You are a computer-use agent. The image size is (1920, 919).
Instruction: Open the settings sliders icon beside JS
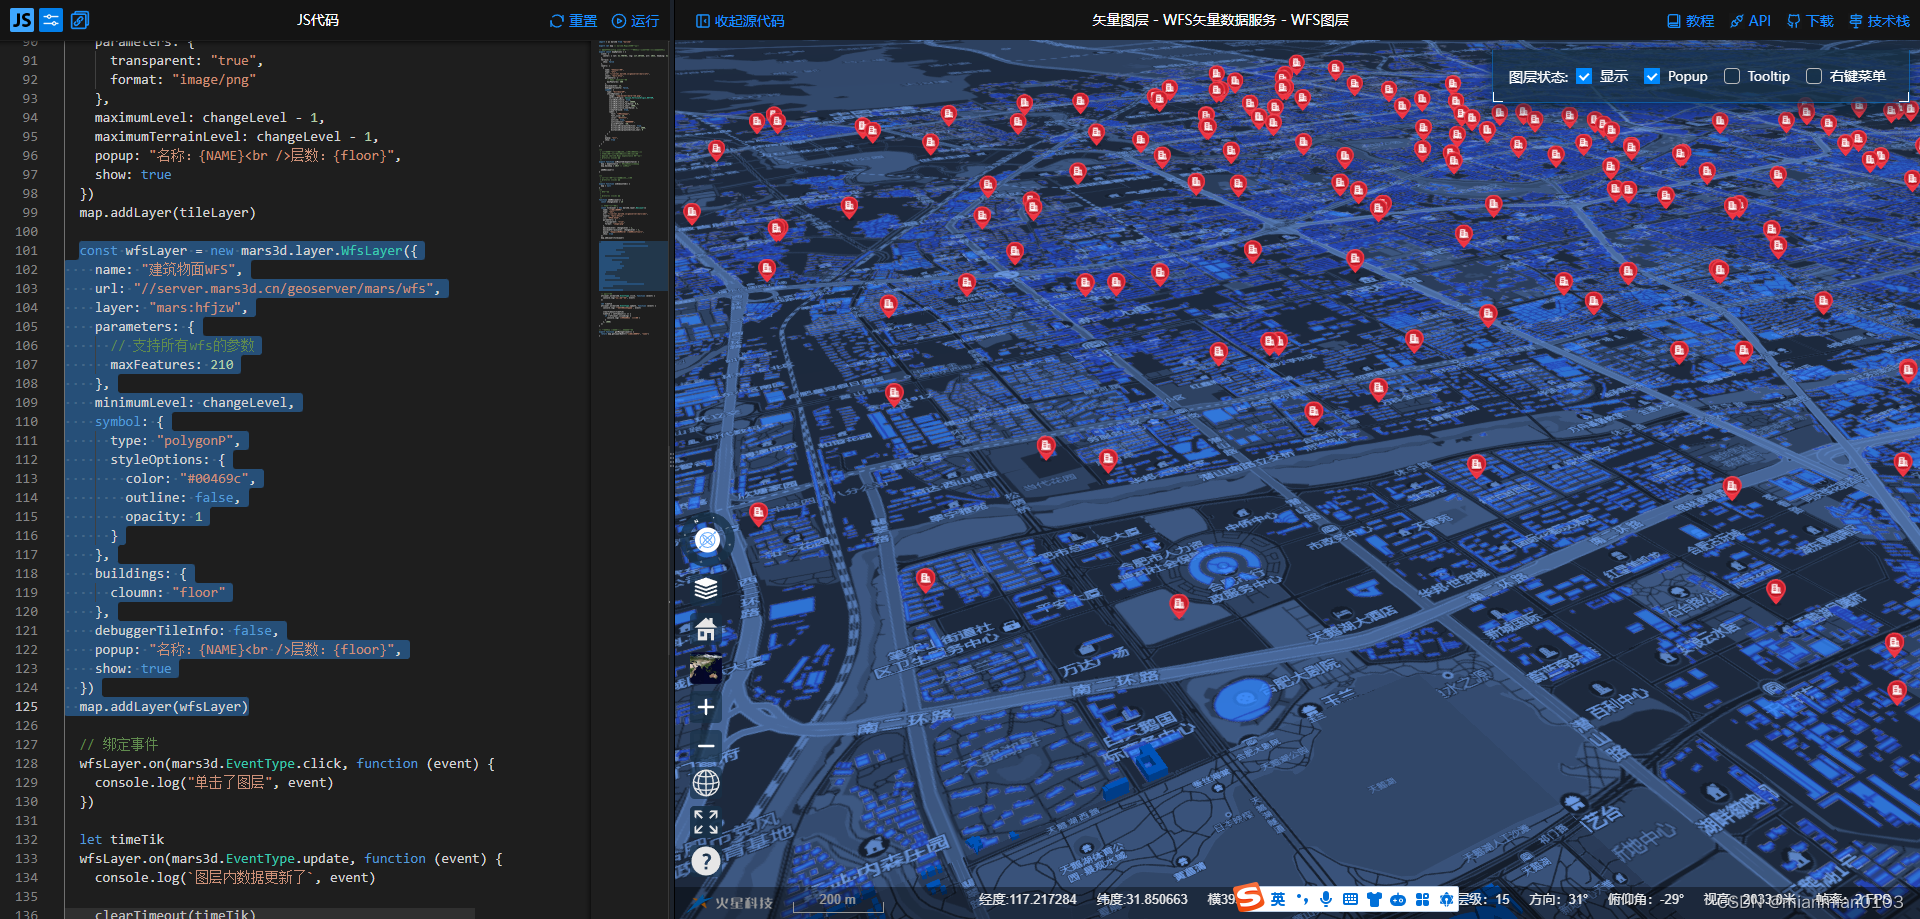[51, 19]
